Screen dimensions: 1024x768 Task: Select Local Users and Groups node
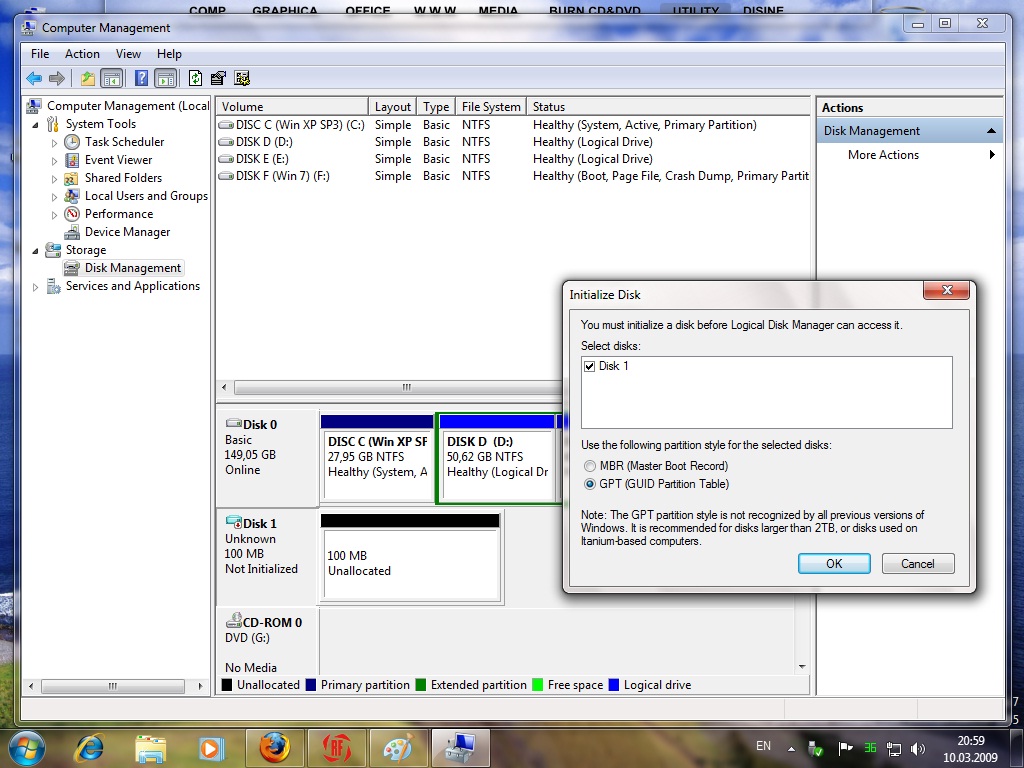click(x=146, y=196)
